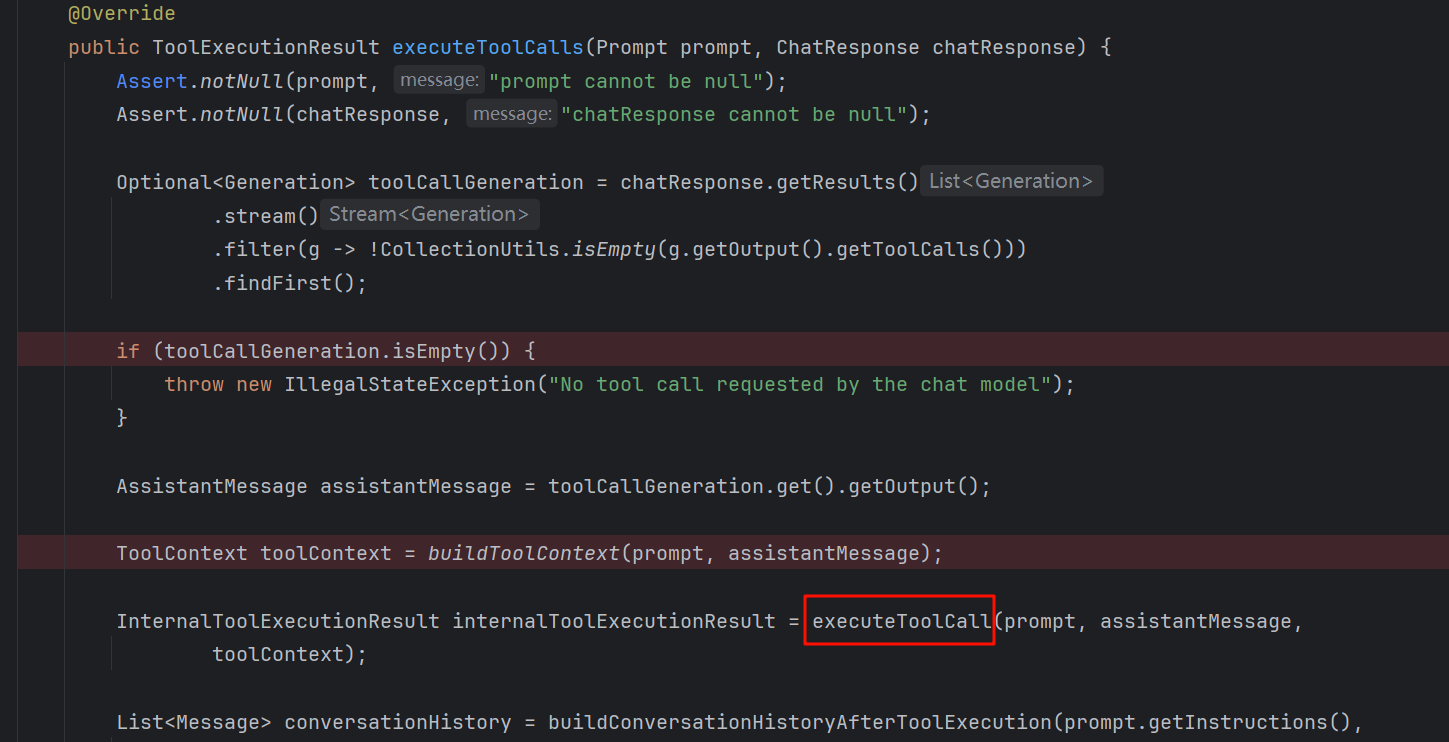Click the List<Message> type declaration
This screenshot has width=1449, height=742.
click(x=194, y=722)
